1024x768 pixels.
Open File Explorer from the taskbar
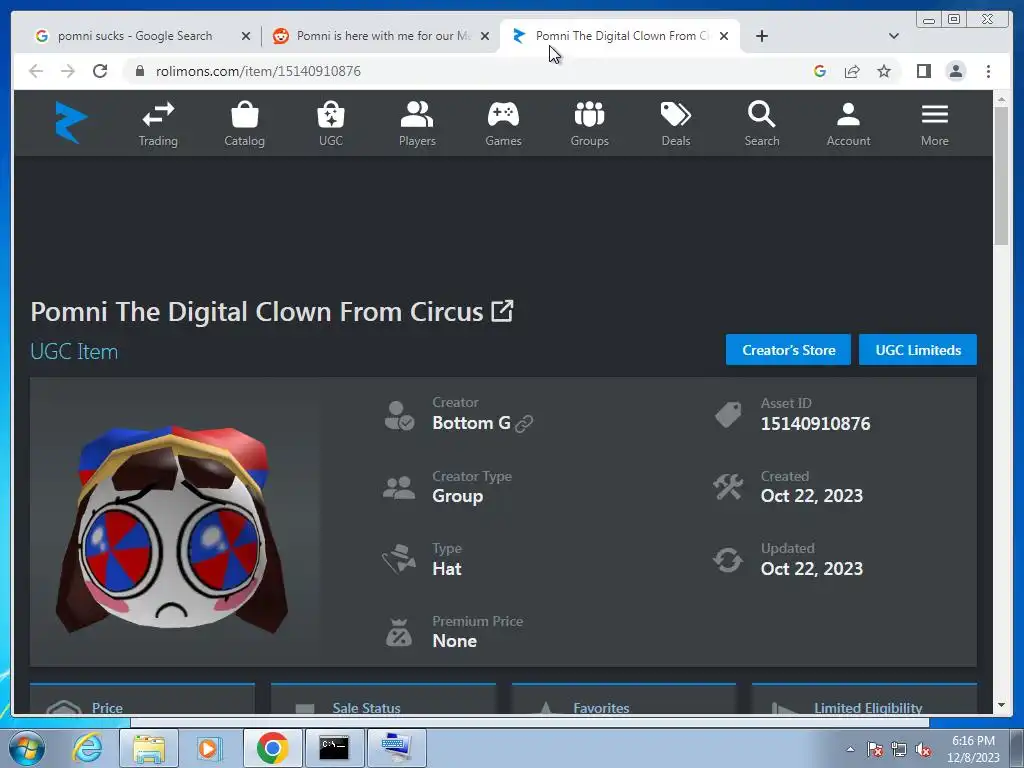[148, 748]
